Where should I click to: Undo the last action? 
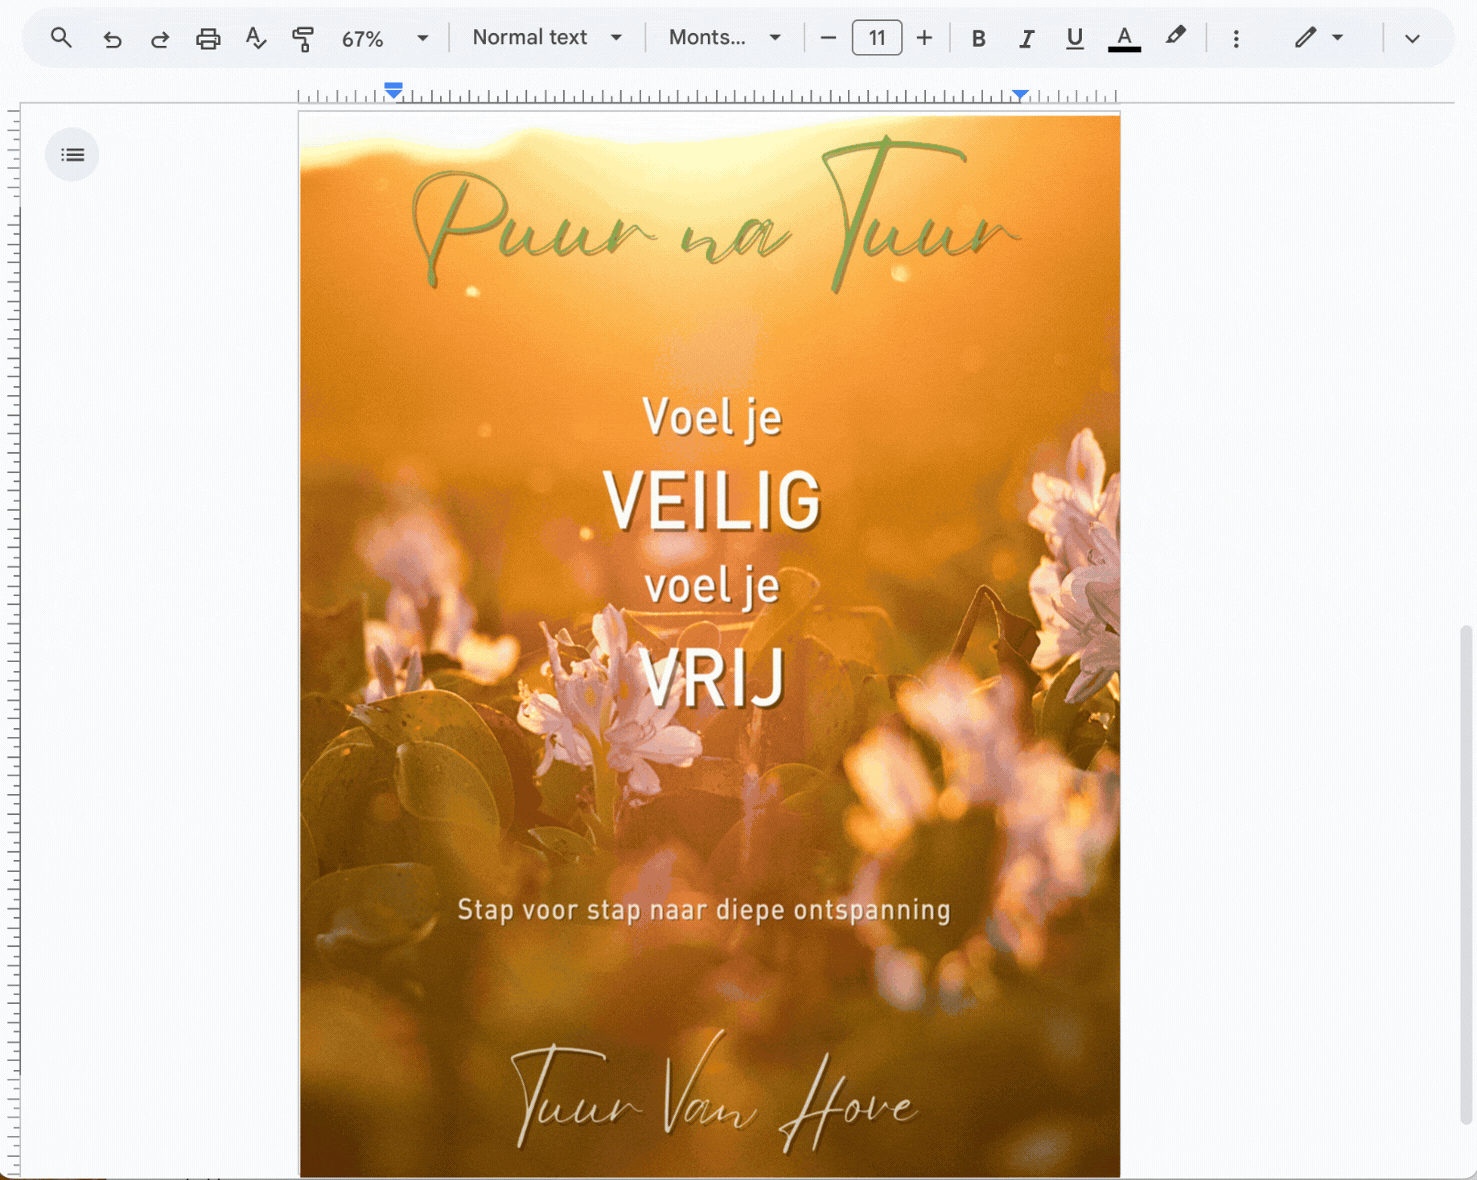pyautogui.click(x=112, y=38)
